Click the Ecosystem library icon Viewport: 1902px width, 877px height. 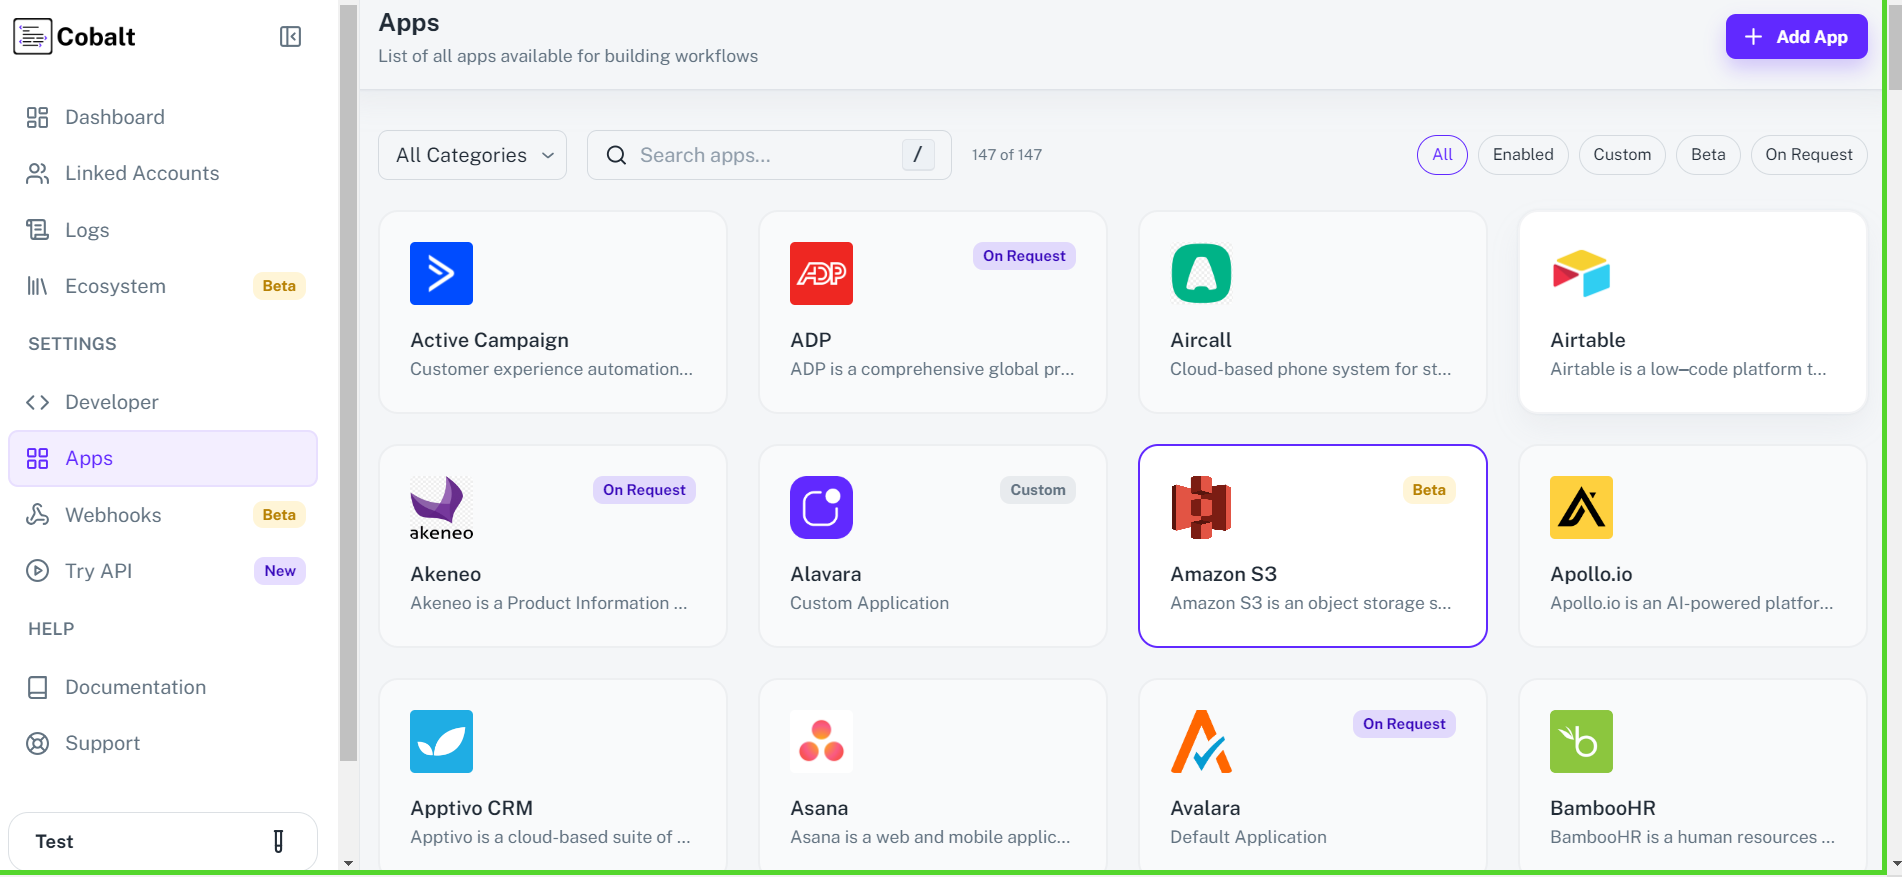coord(37,287)
